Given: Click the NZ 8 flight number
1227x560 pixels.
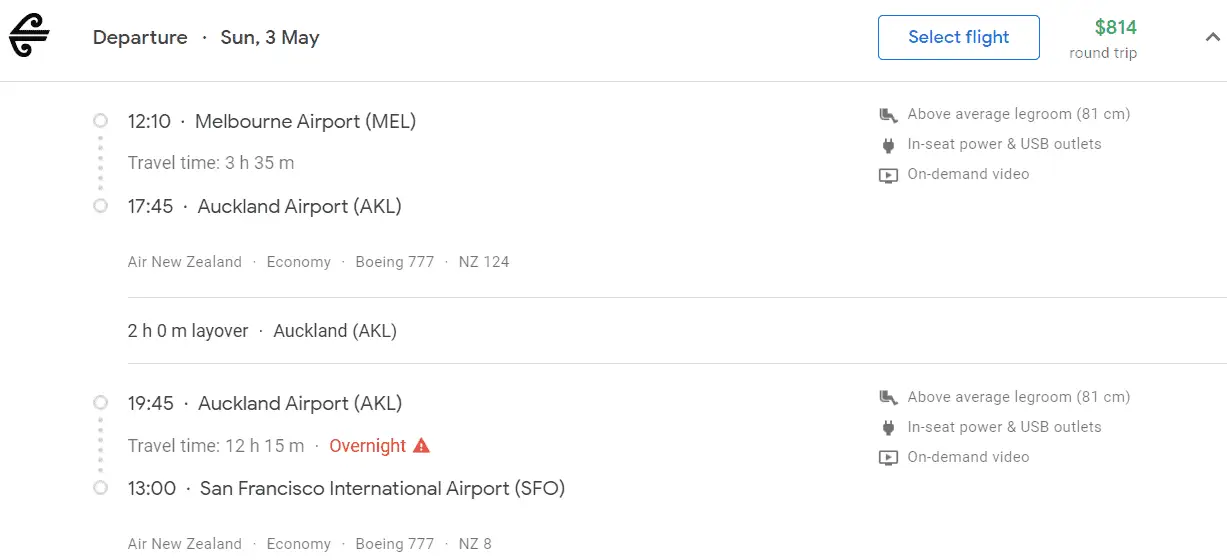Looking at the screenshot, I should [475, 545].
